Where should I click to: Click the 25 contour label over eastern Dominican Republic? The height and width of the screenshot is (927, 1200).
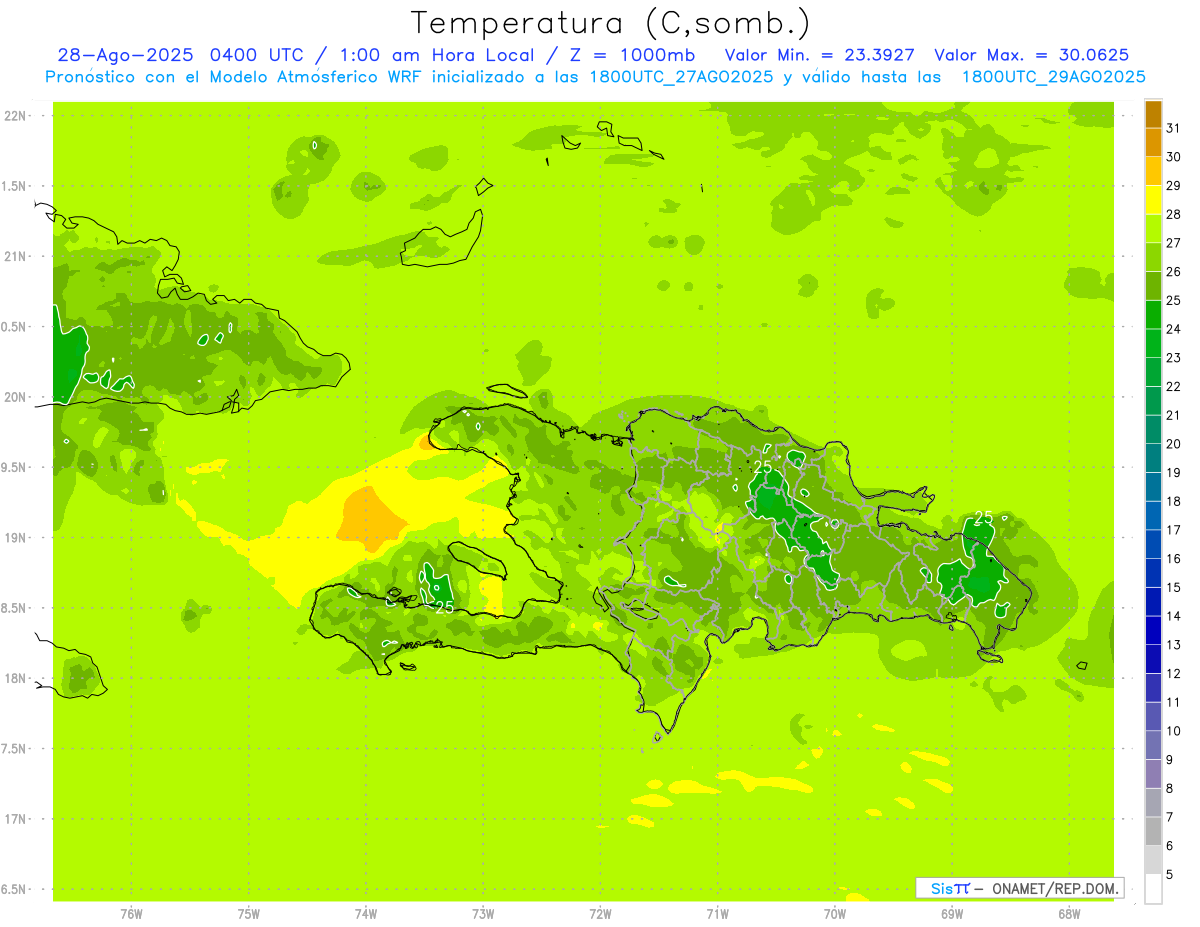pos(984,517)
